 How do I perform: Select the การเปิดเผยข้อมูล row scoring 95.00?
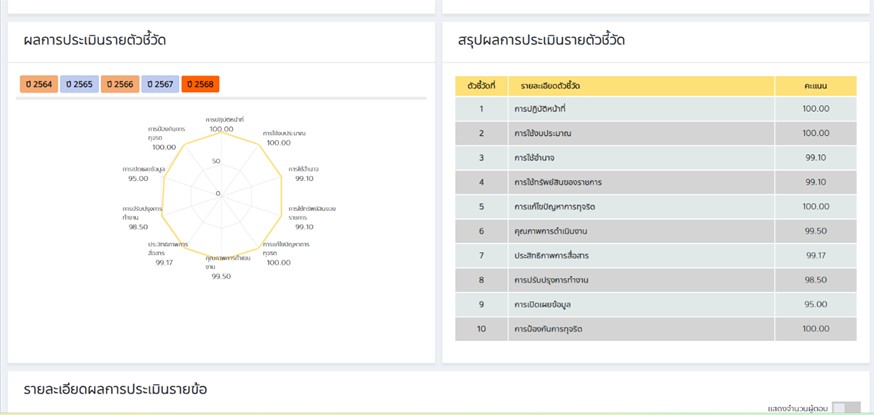(x=656, y=305)
